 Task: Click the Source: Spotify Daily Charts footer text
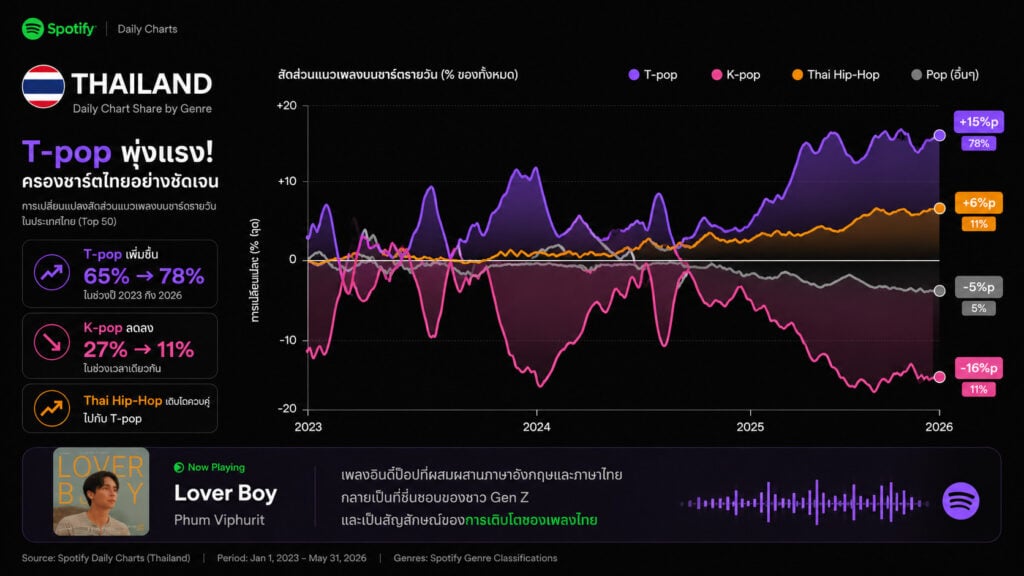(106, 558)
